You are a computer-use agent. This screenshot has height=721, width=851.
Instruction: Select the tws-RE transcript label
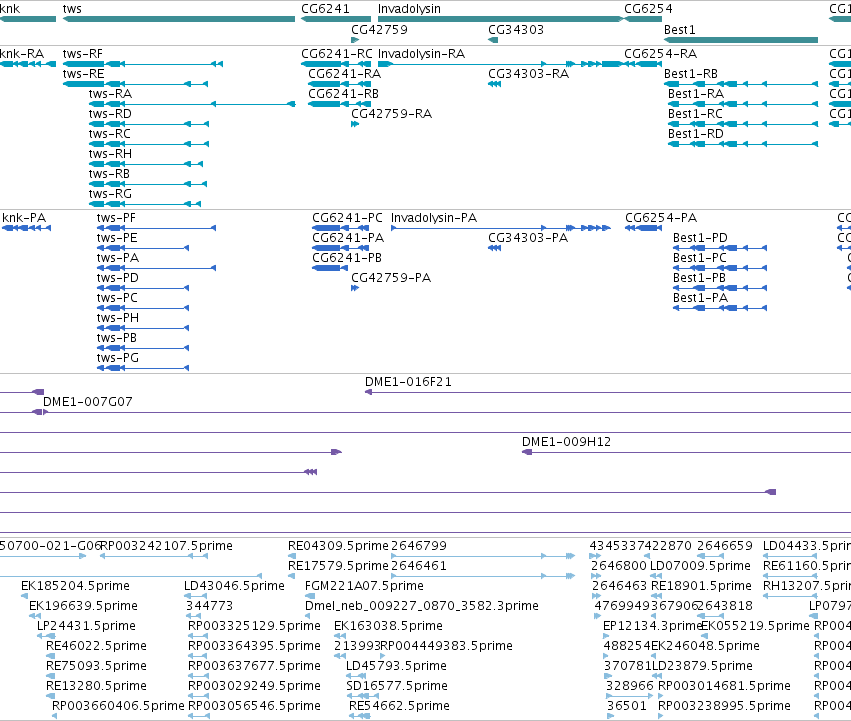[84, 73]
